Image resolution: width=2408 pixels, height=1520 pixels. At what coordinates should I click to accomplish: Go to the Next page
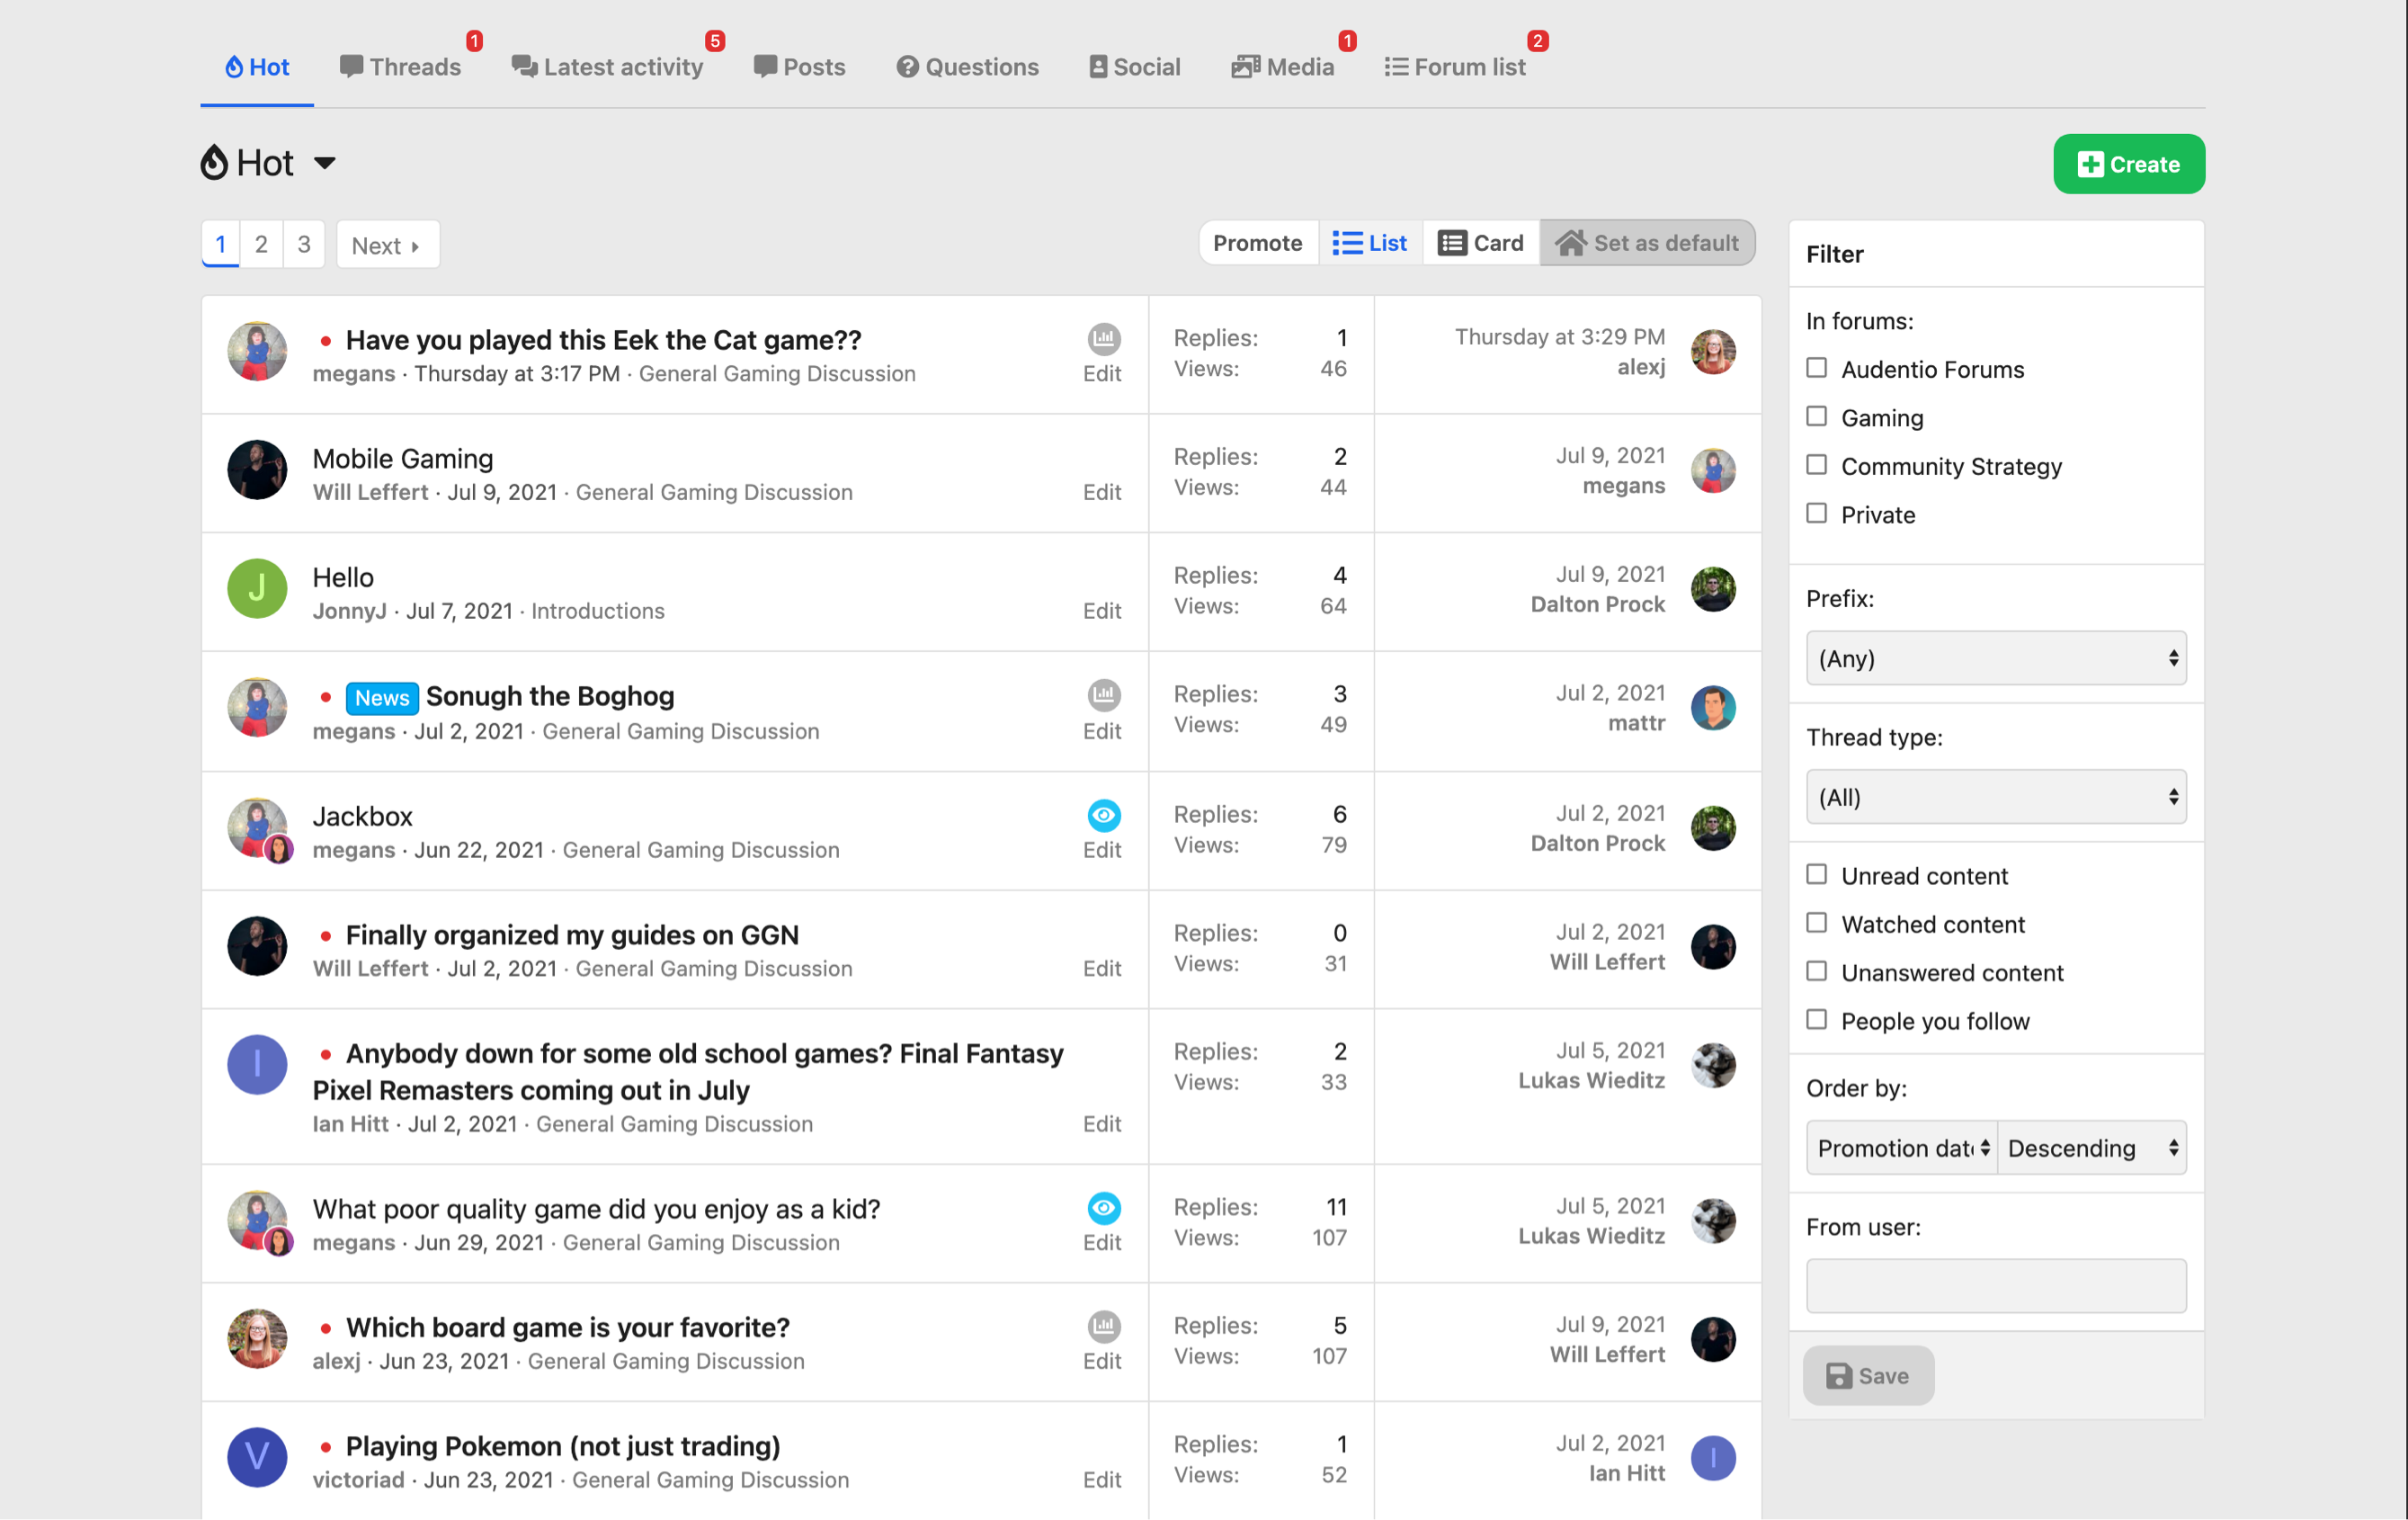386,245
